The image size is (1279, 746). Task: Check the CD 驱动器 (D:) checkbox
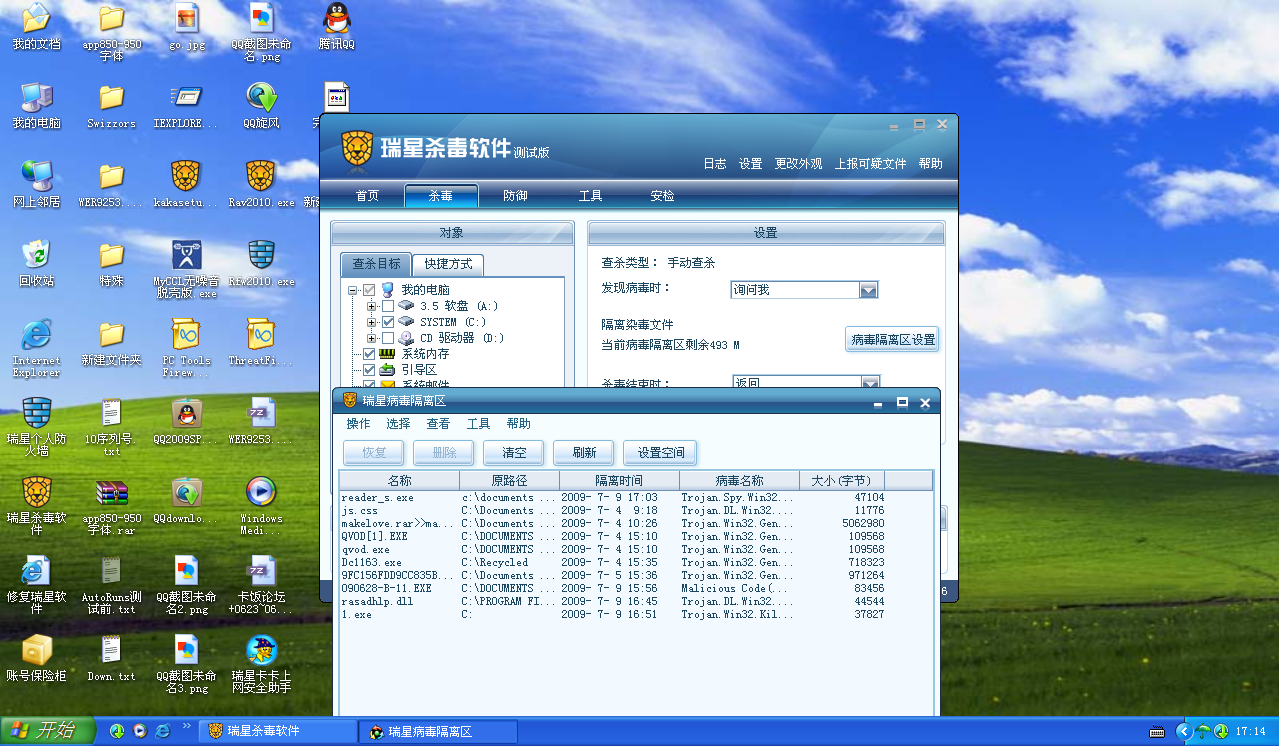(388, 338)
